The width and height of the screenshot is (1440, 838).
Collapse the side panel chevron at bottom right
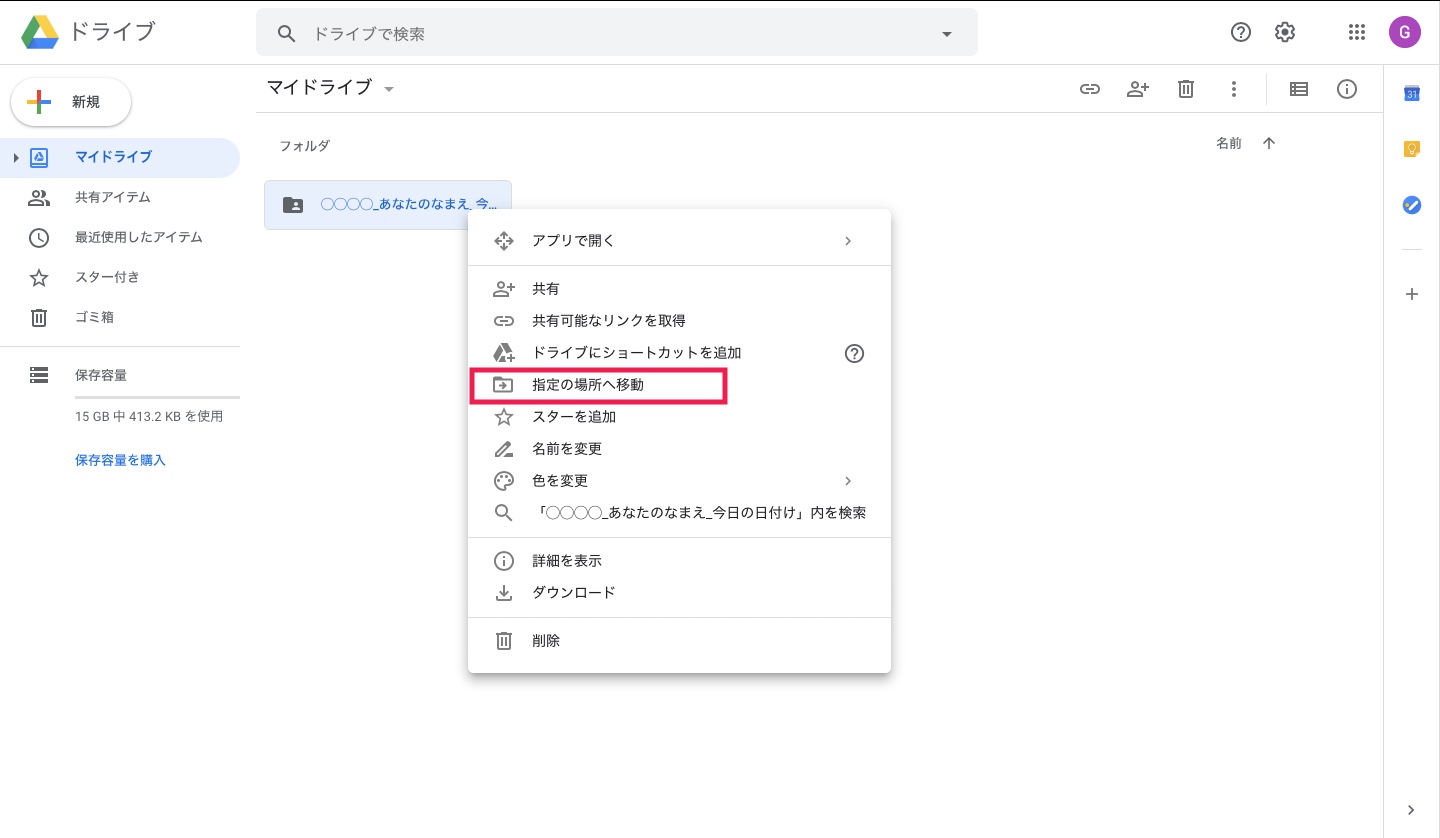point(1411,810)
